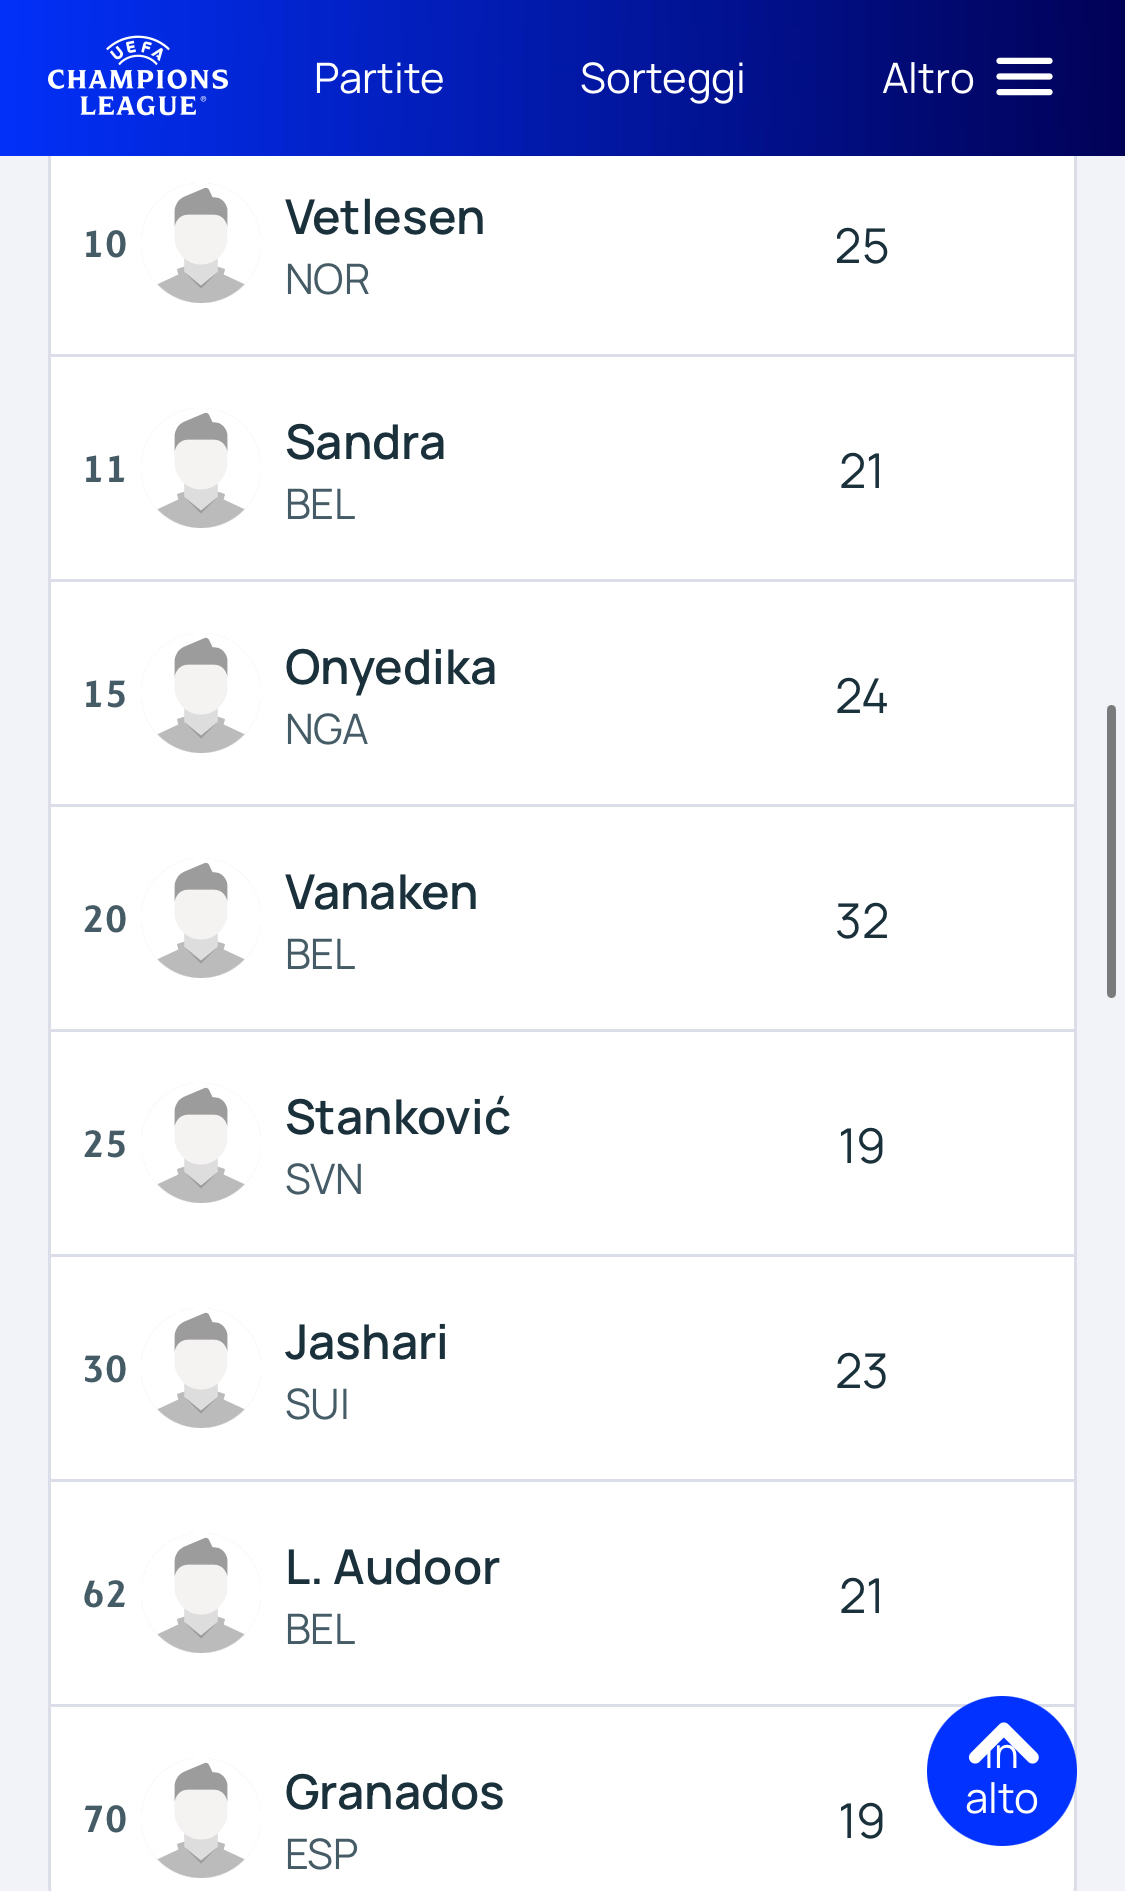Open the Sorteggi tab
The image size is (1125, 1891).
(662, 78)
